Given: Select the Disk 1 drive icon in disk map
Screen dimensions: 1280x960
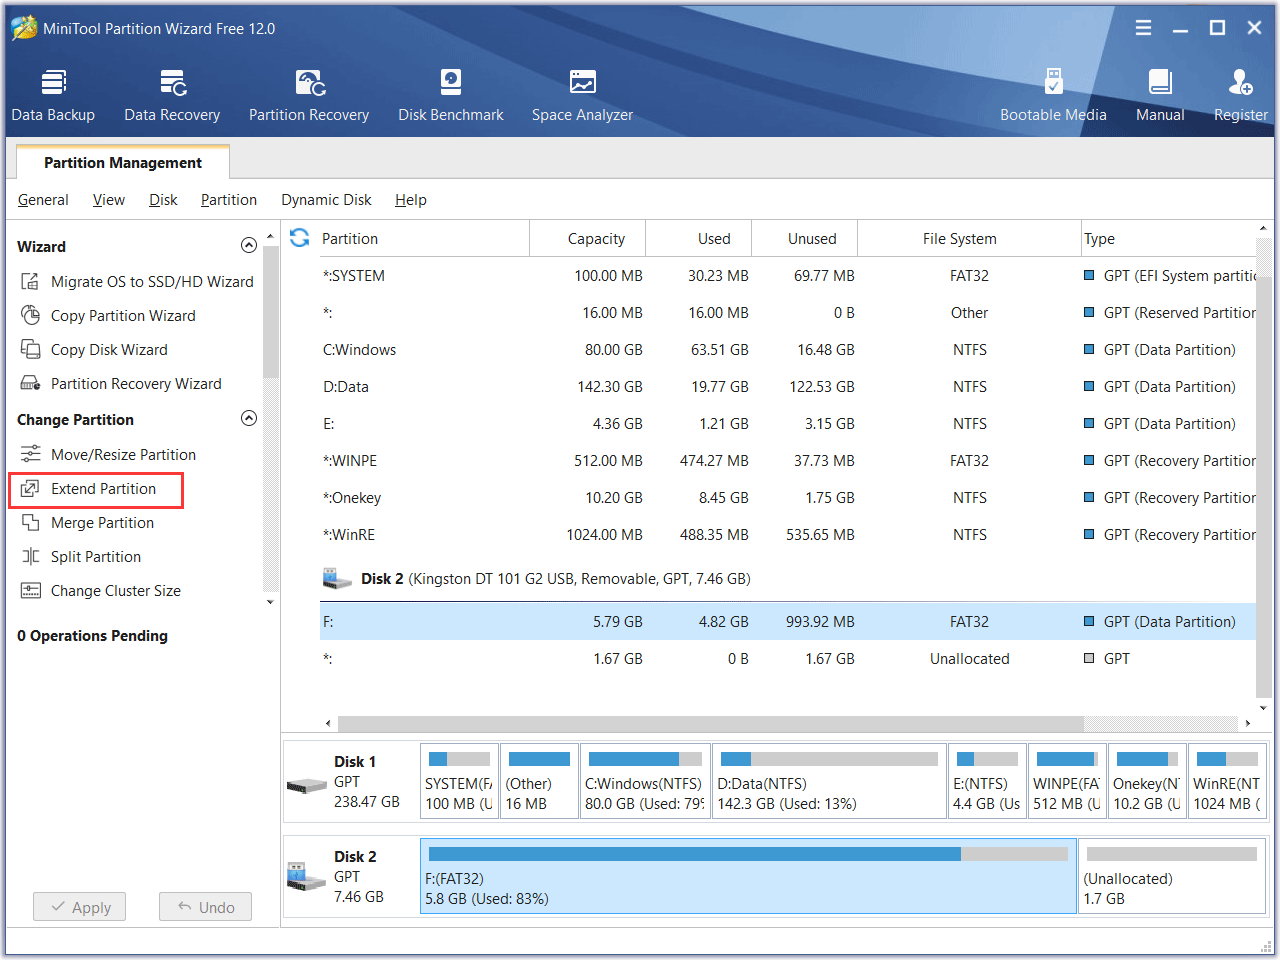Looking at the screenshot, I should (307, 786).
